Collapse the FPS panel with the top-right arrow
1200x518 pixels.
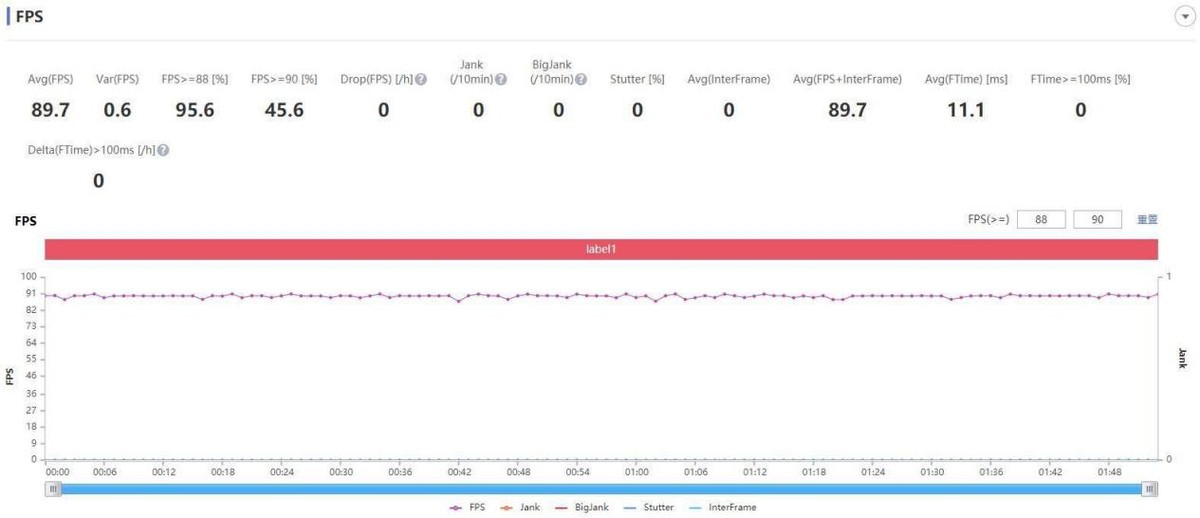point(1181,18)
